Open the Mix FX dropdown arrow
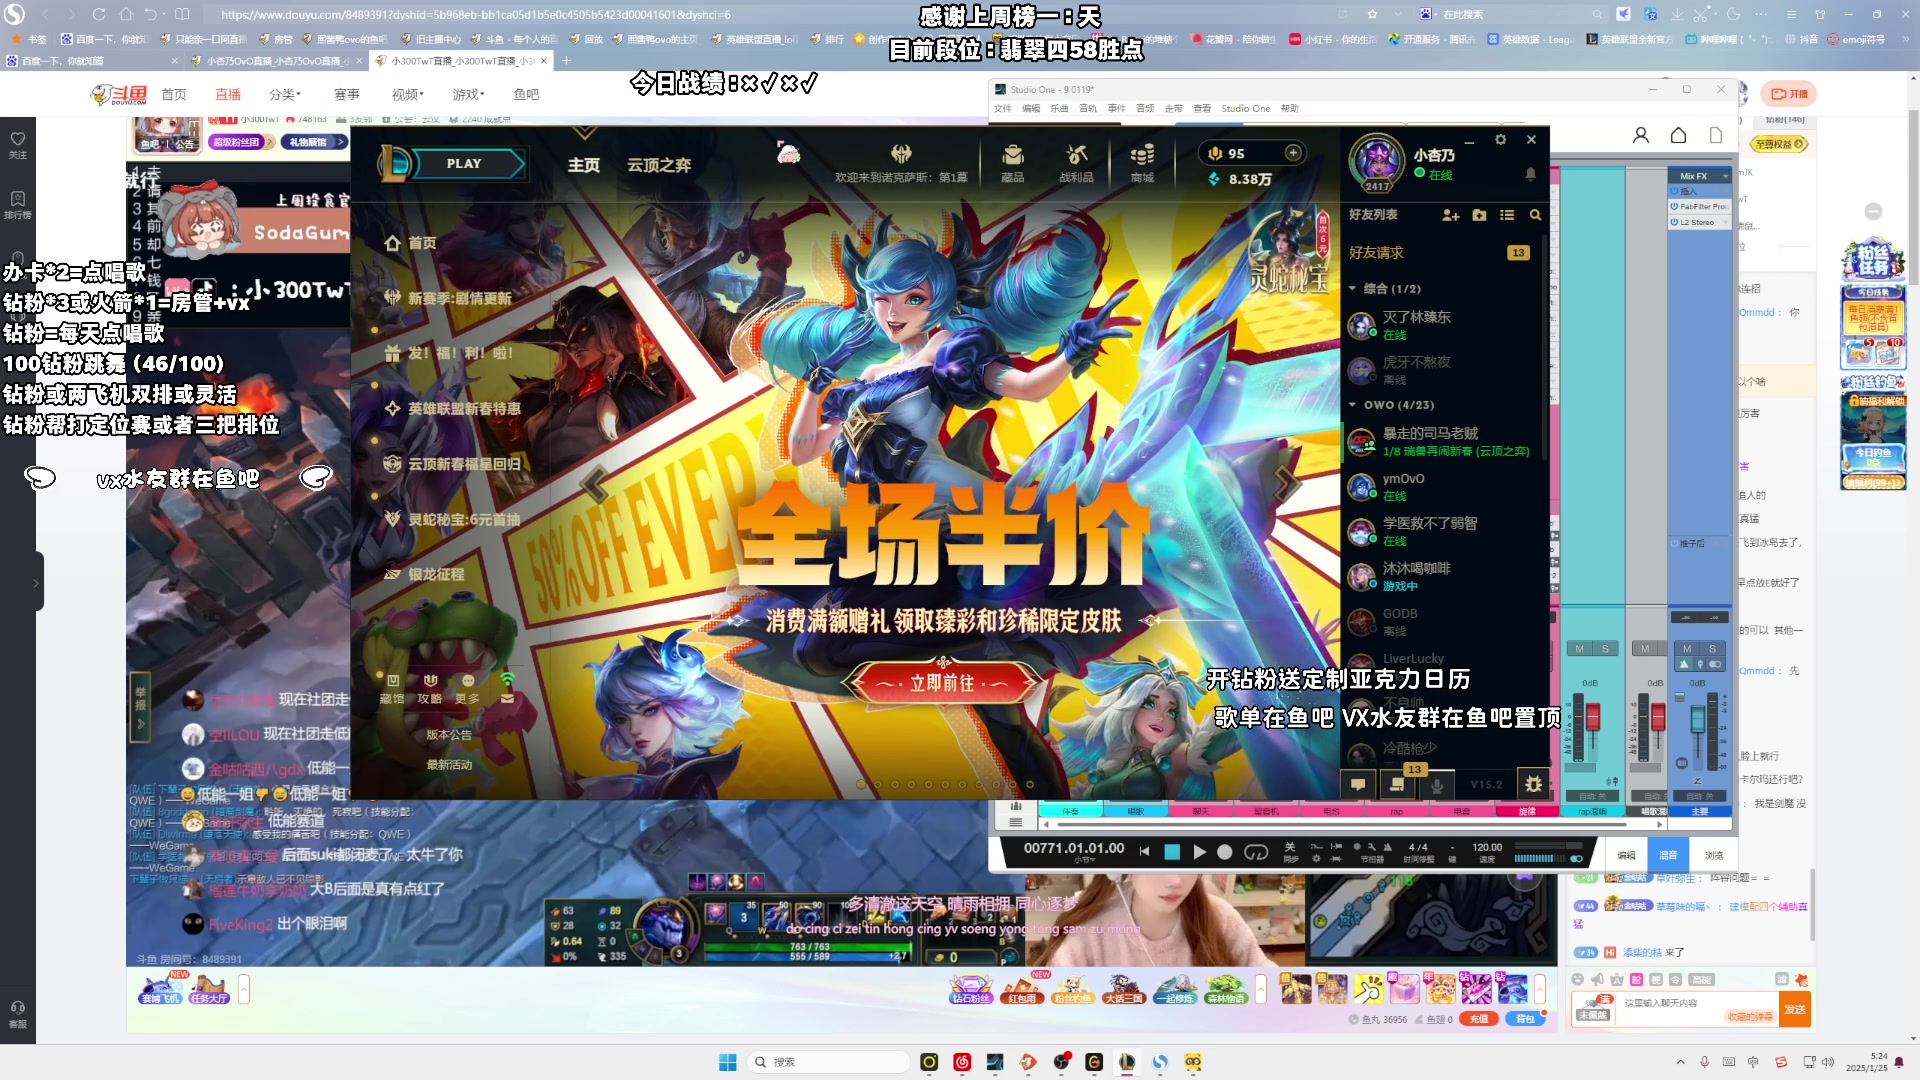 point(1725,176)
